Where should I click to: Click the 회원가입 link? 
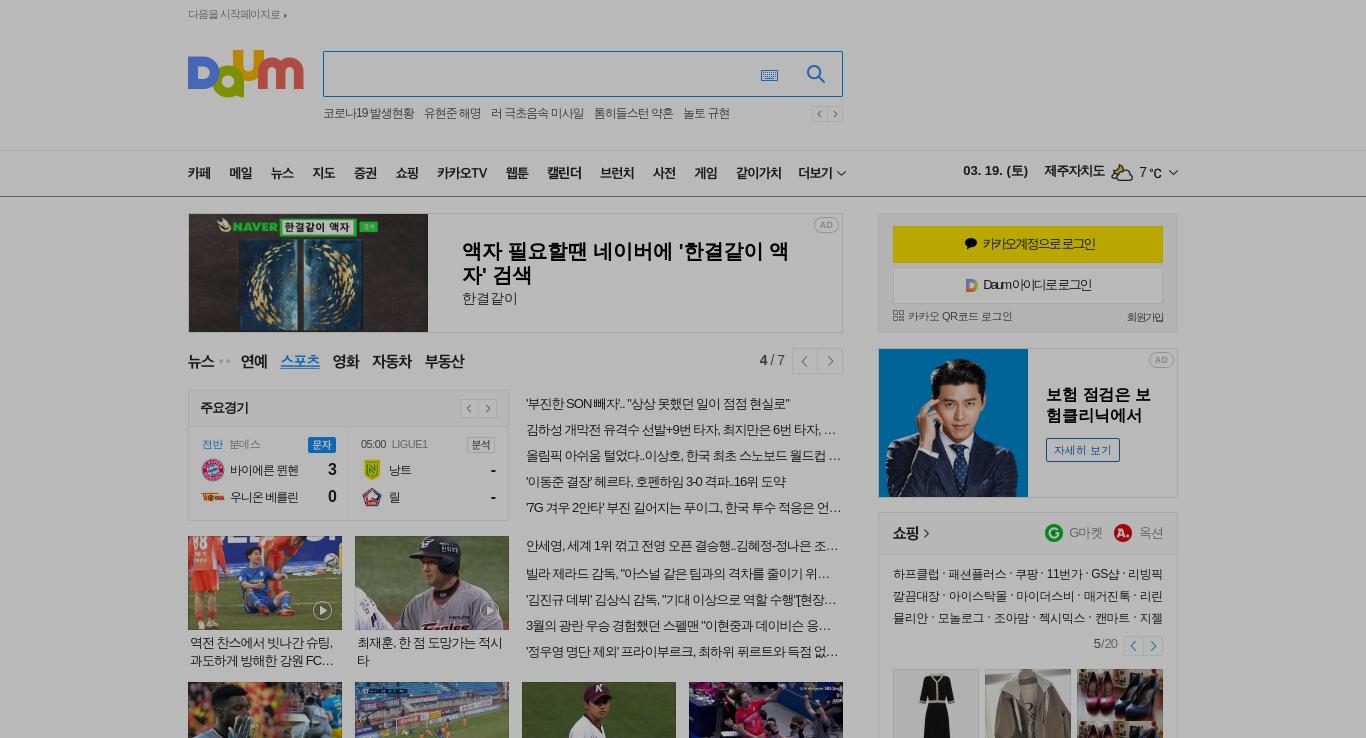pos(1145,317)
